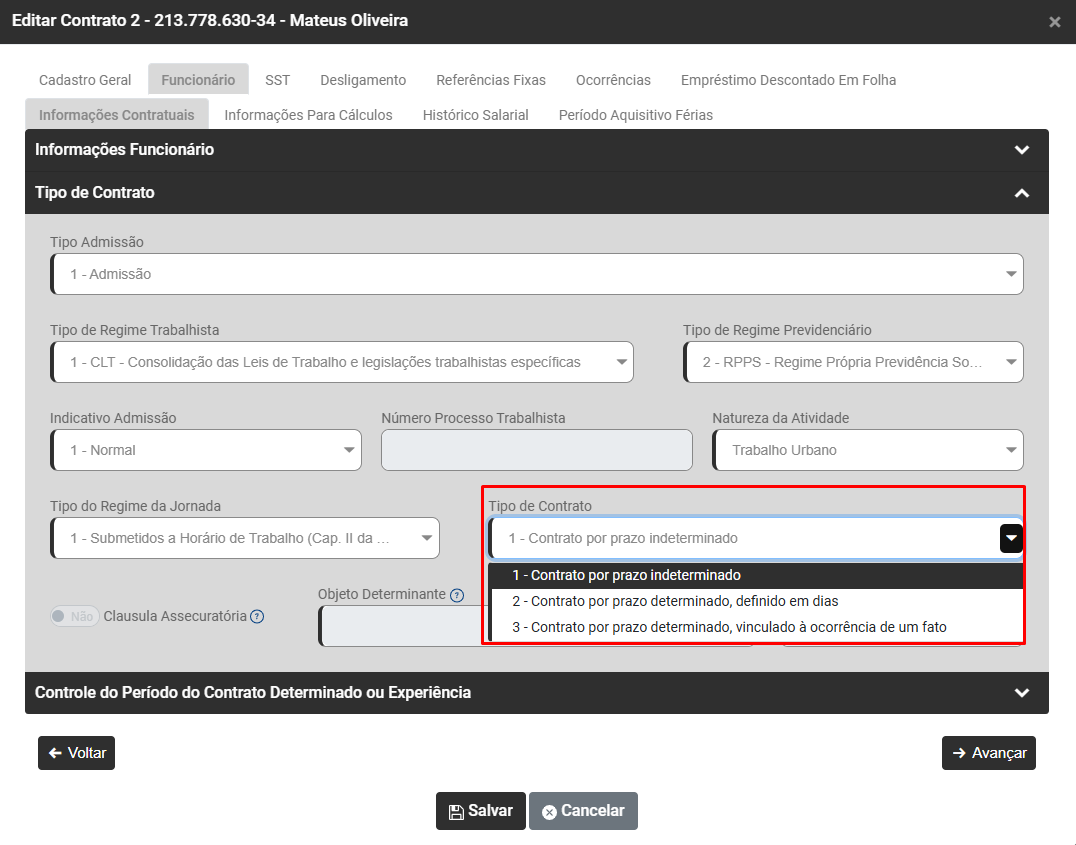This screenshot has width=1076, height=845.
Task: Click help icon beside Objeto Determinante
Action: coord(457,595)
